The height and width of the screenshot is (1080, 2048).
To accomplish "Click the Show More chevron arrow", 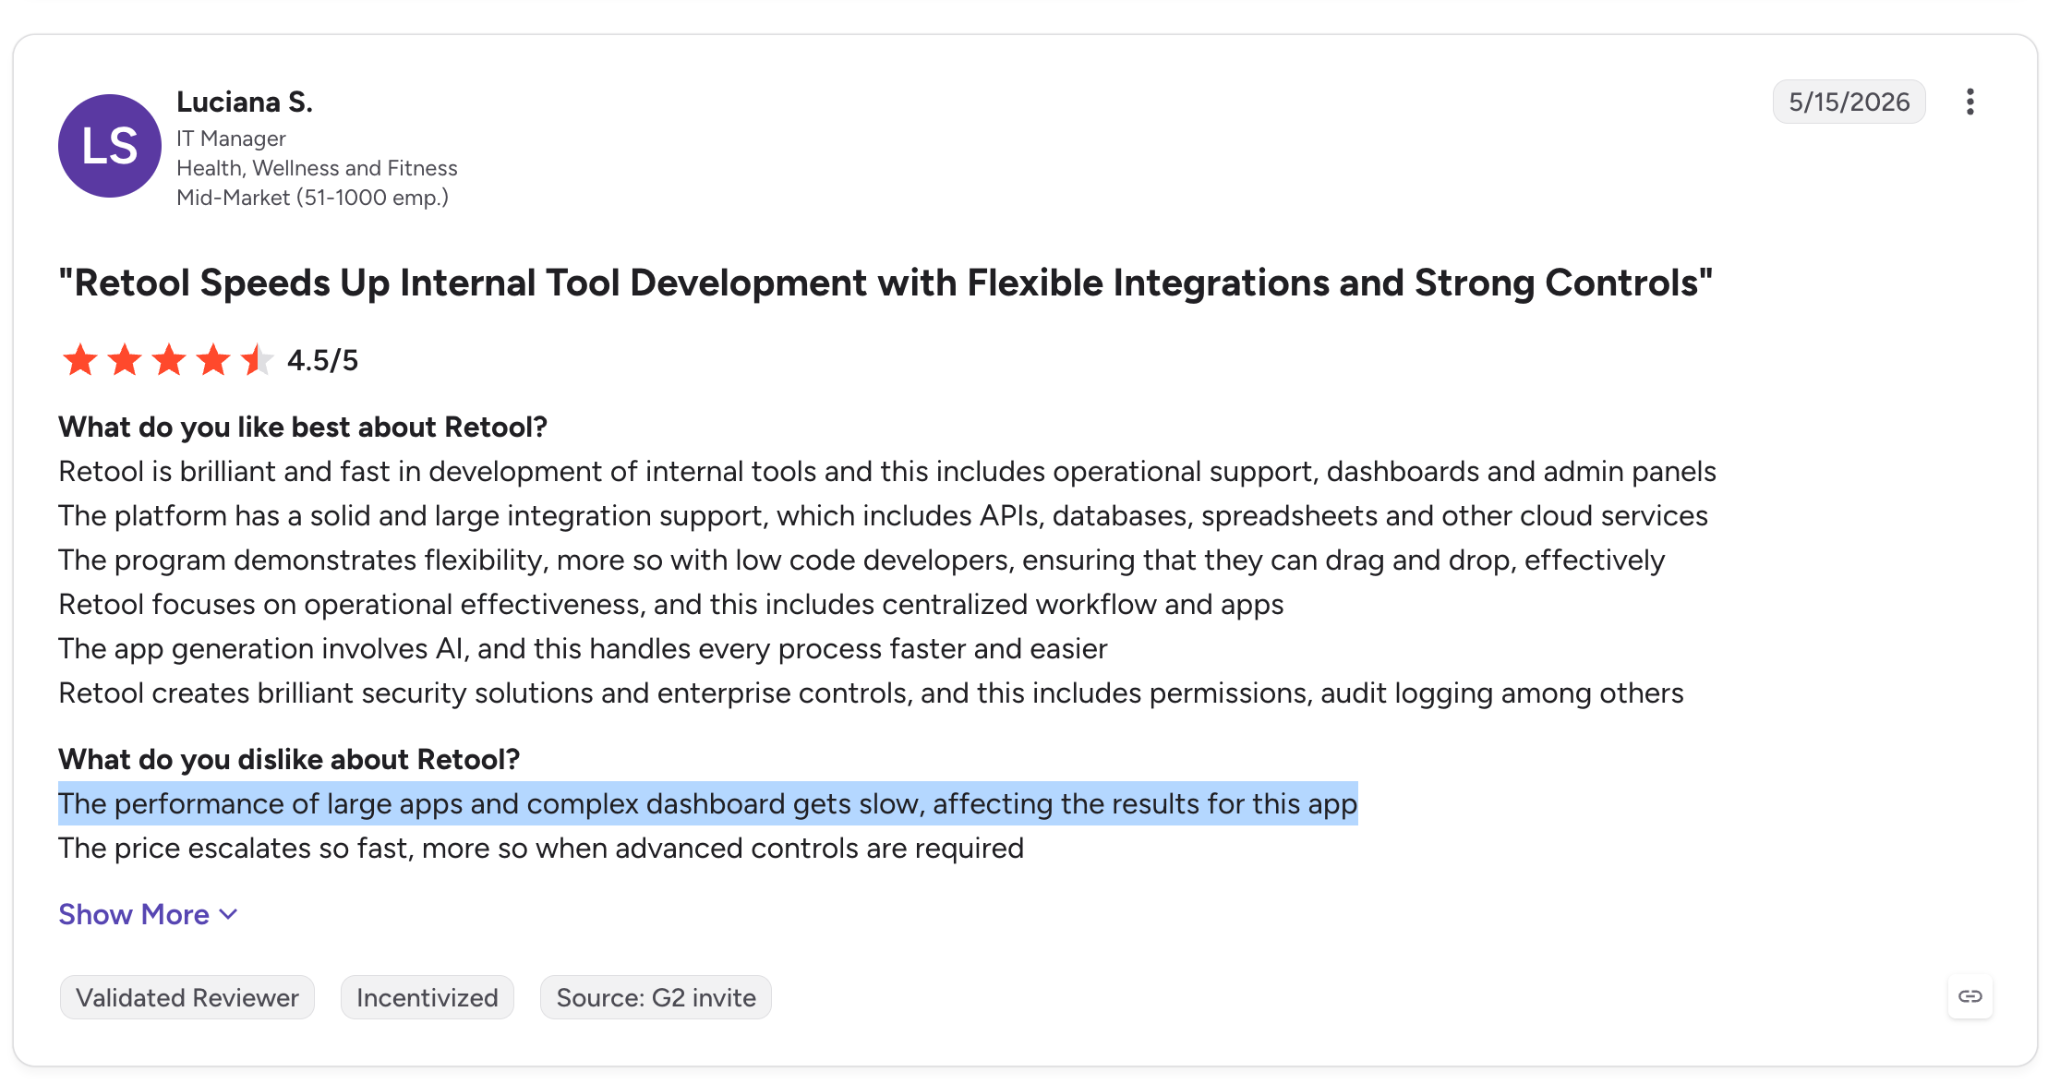I will pos(228,915).
